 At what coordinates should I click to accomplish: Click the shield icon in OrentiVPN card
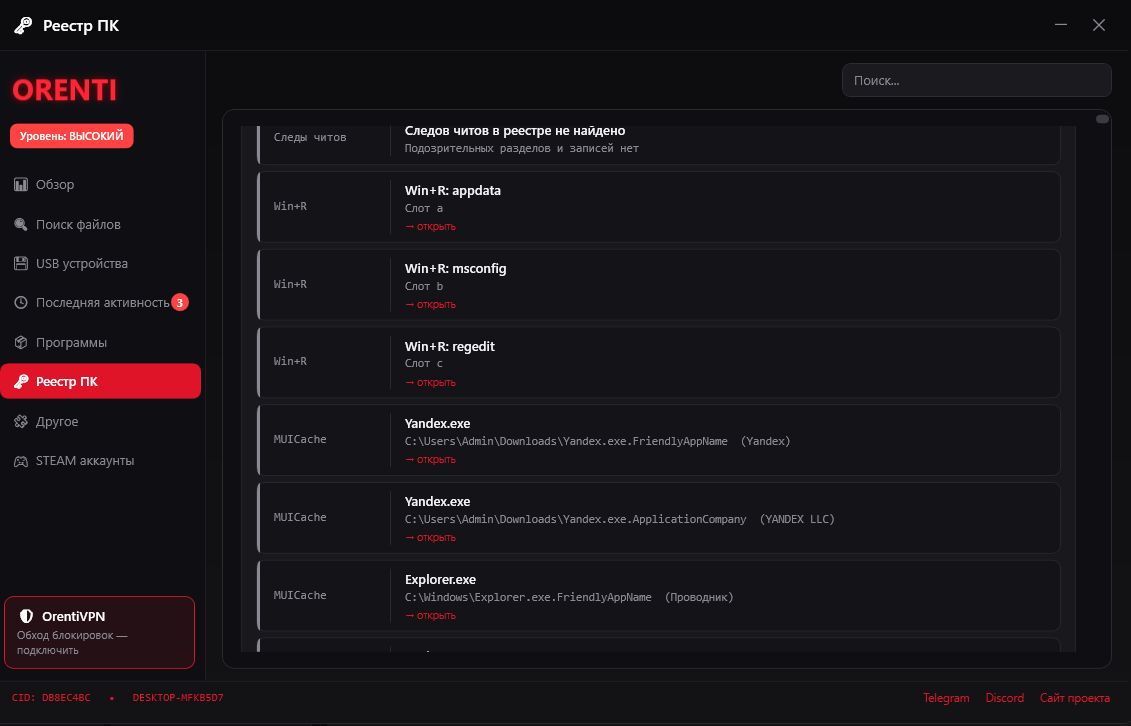(x=27, y=616)
